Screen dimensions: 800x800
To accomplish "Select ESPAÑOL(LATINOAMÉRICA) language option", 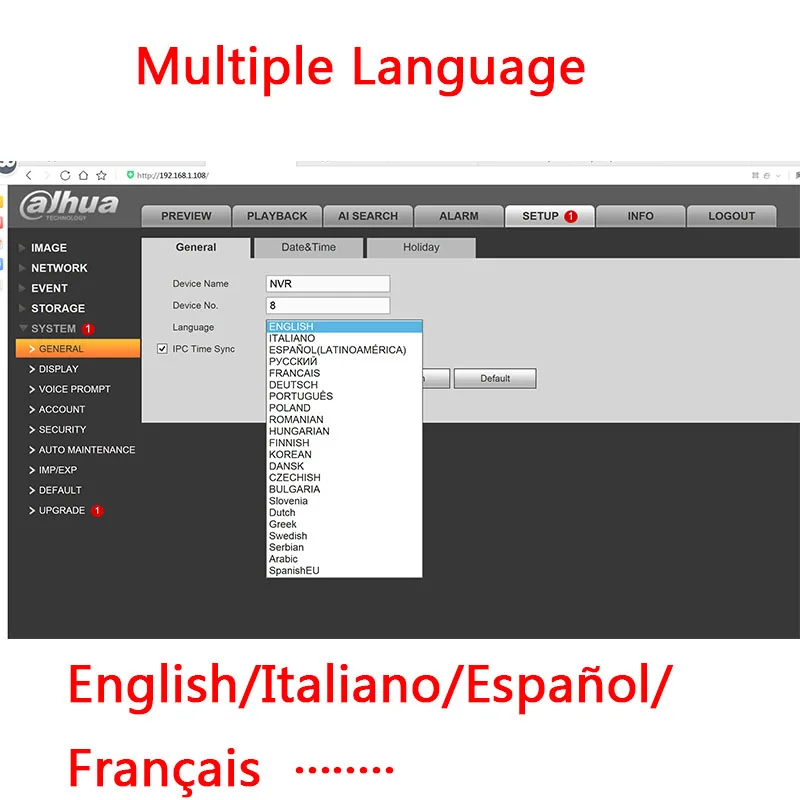I will click(344, 350).
